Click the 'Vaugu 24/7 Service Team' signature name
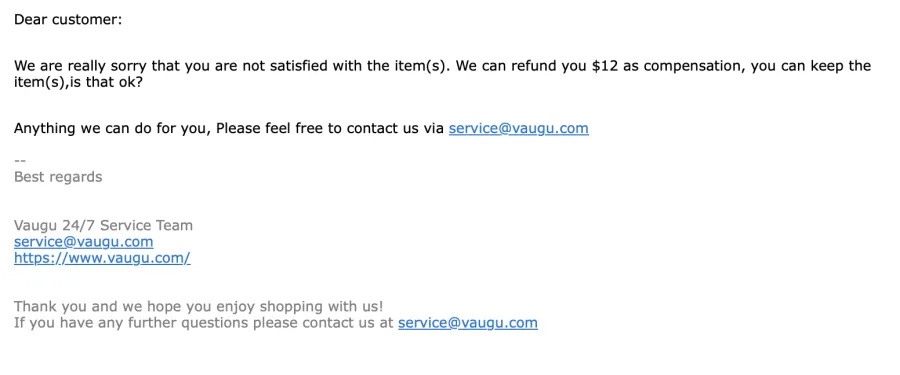Screen dimensions: 900x375 tap(103, 225)
